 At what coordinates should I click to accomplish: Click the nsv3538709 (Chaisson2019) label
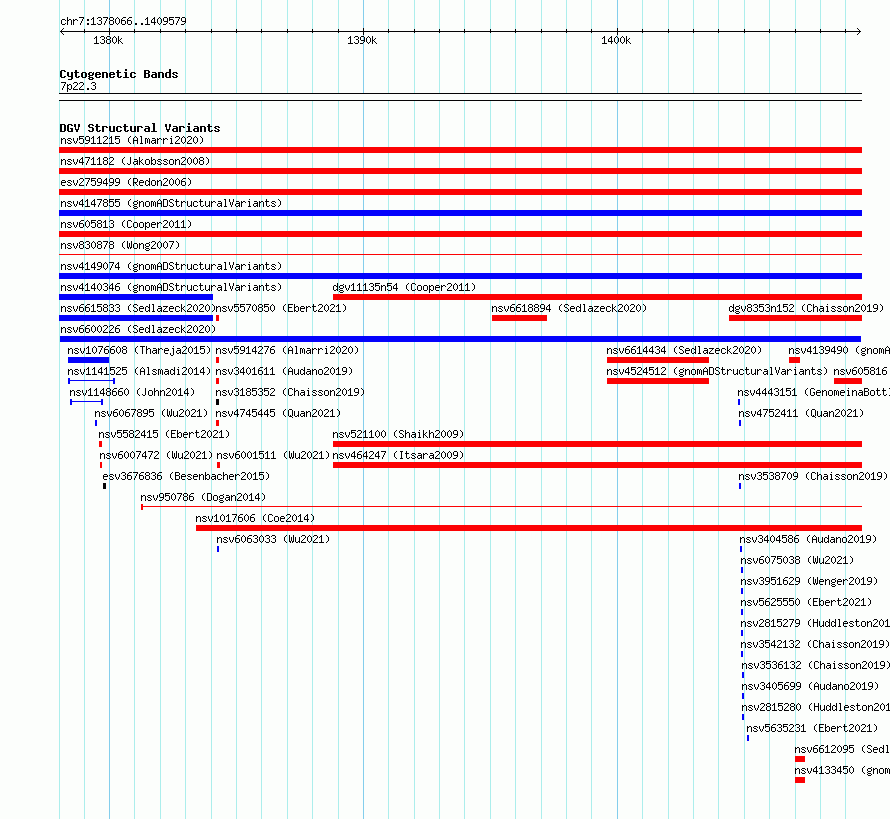[813, 476]
